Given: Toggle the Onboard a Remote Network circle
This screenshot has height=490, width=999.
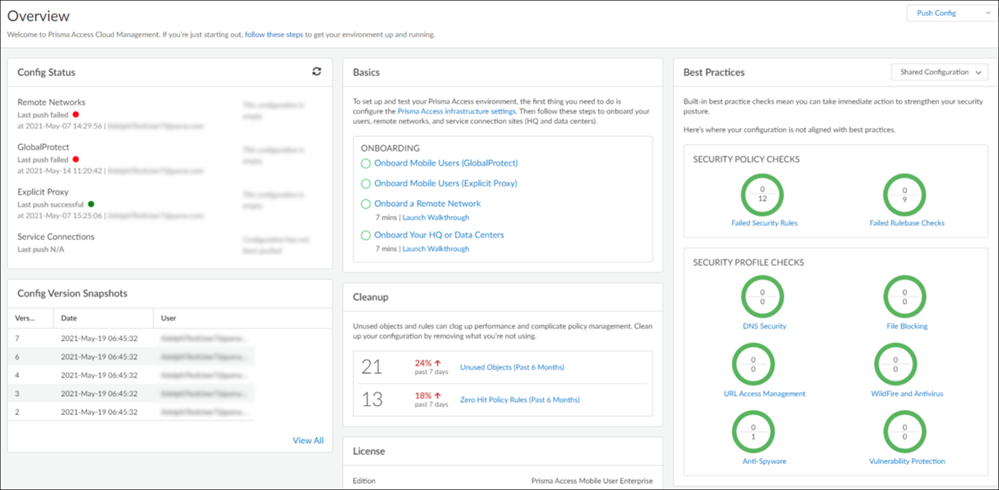Looking at the screenshot, I should [x=366, y=204].
